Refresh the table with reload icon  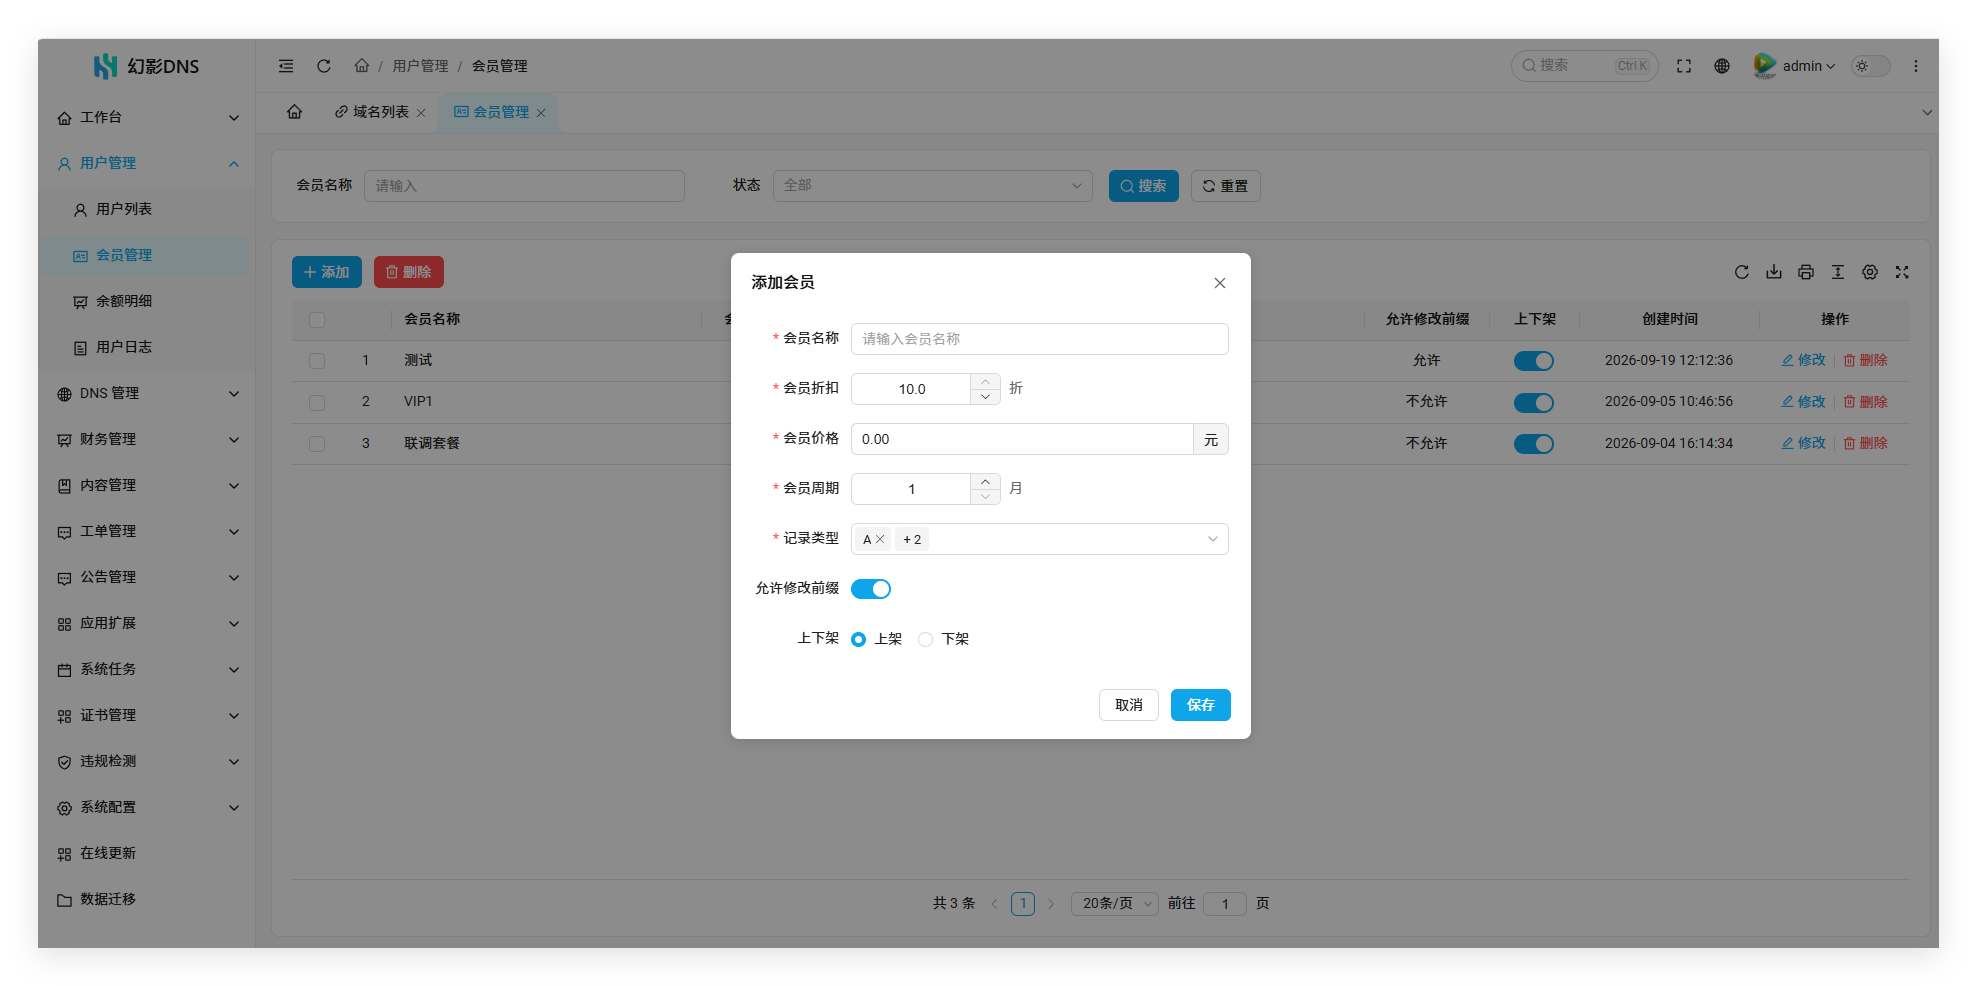click(x=1742, y=272)
